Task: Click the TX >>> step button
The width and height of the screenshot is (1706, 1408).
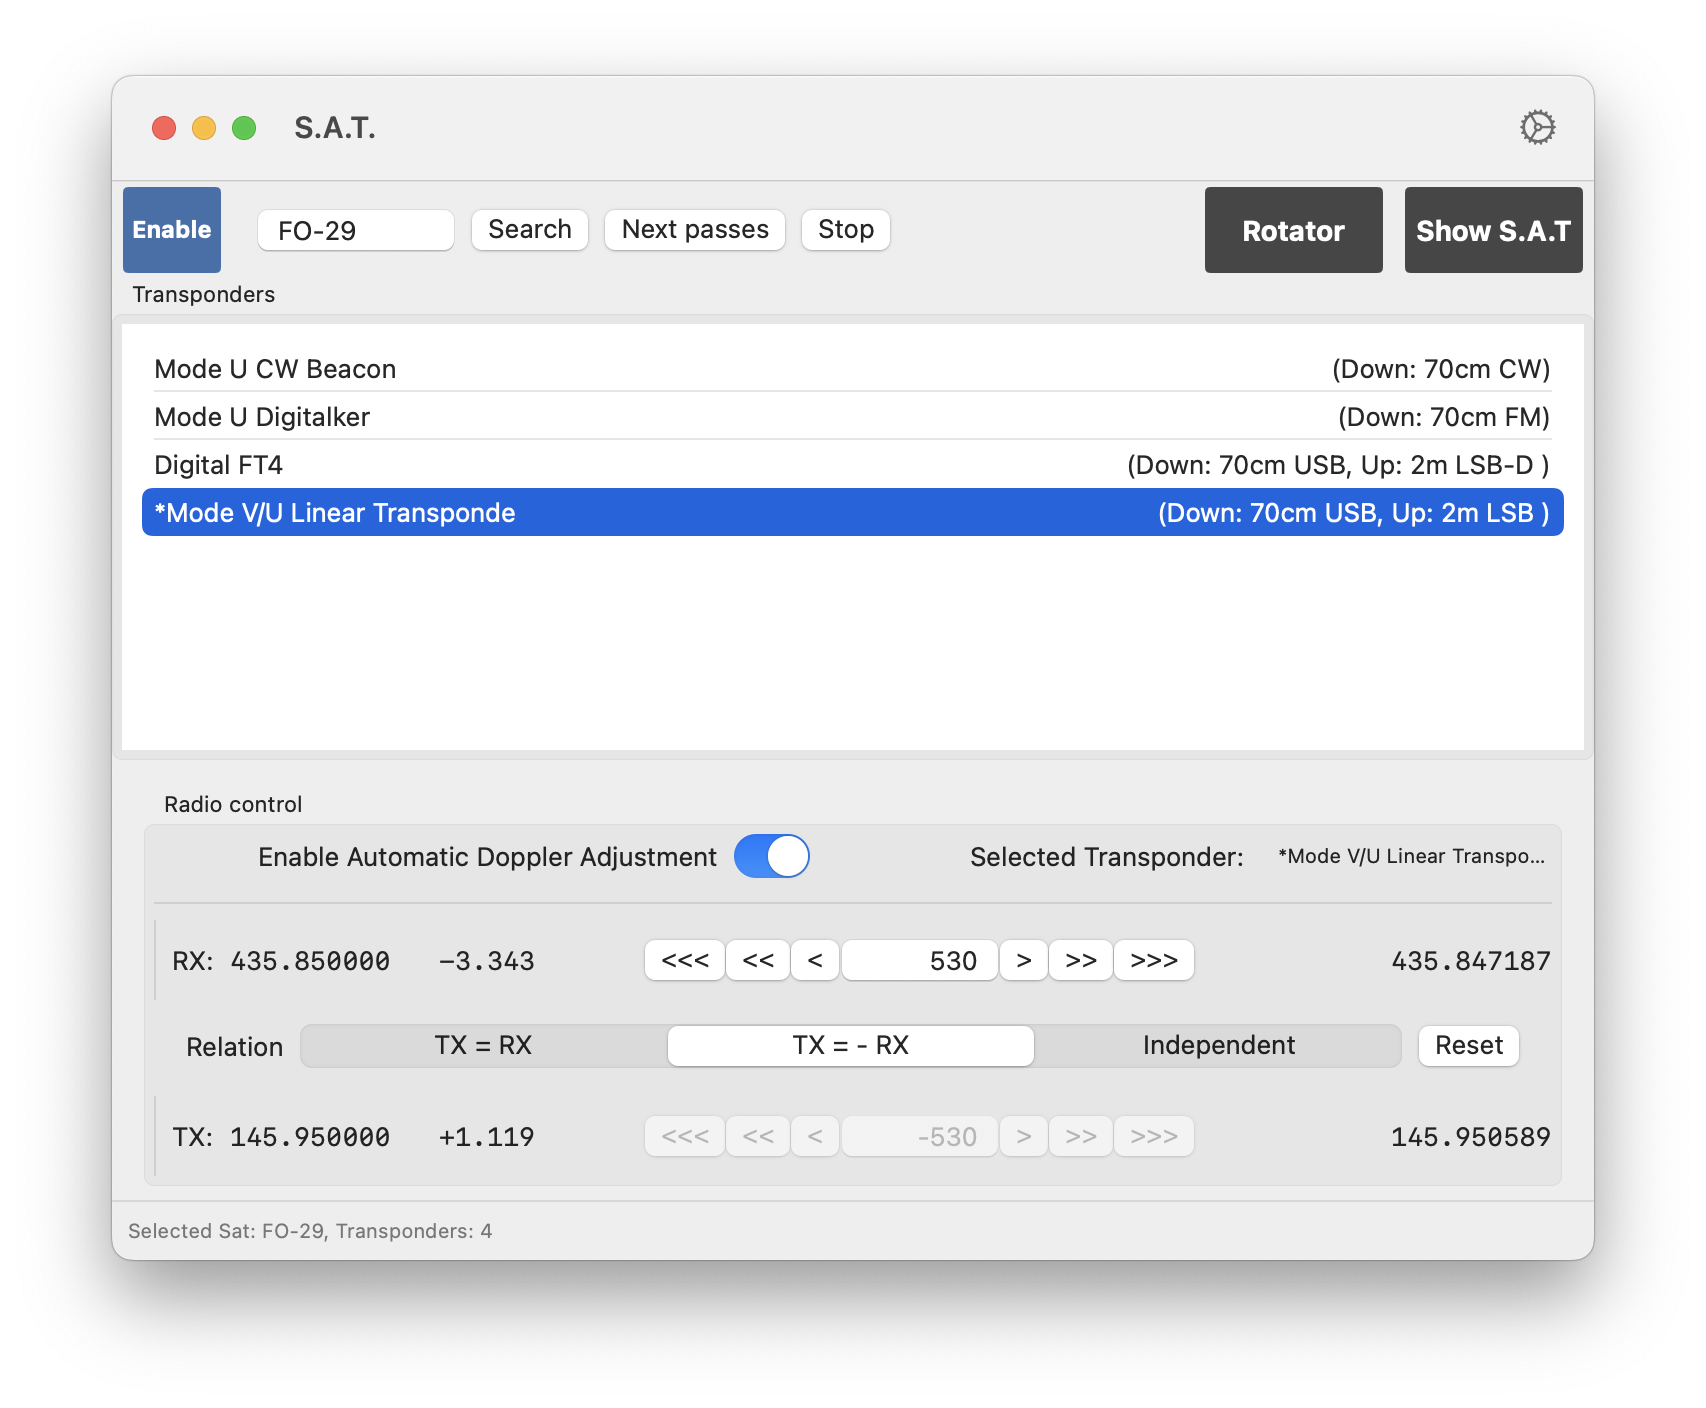Action: (x=1154, y=1136)
